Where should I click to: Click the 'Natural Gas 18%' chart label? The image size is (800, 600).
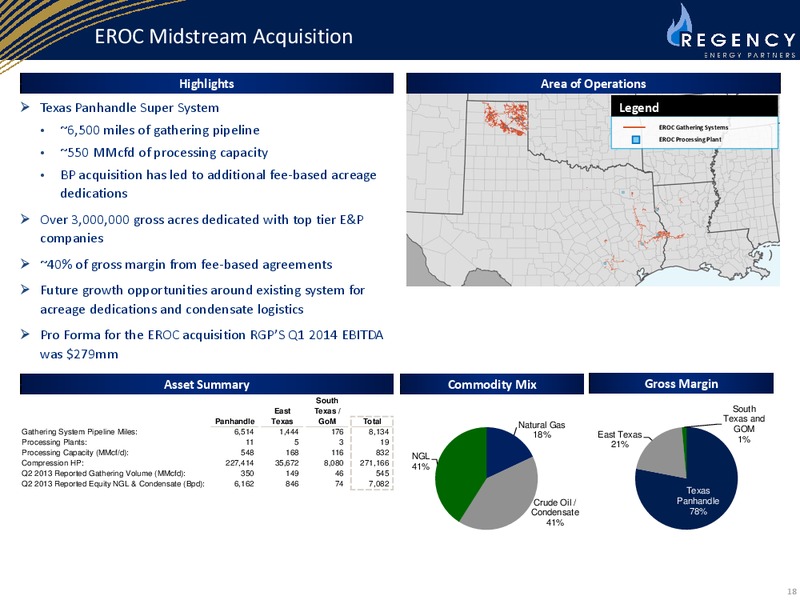click(541, 430)
